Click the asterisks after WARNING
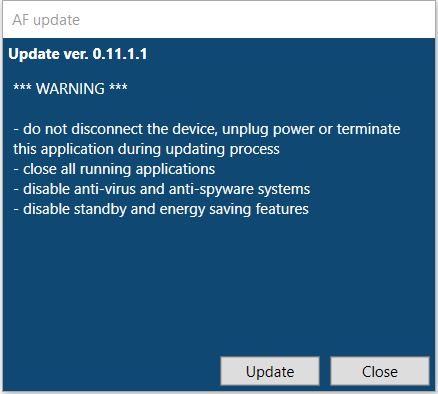This screenshot has height=394, width=438. tap(118, 88)
